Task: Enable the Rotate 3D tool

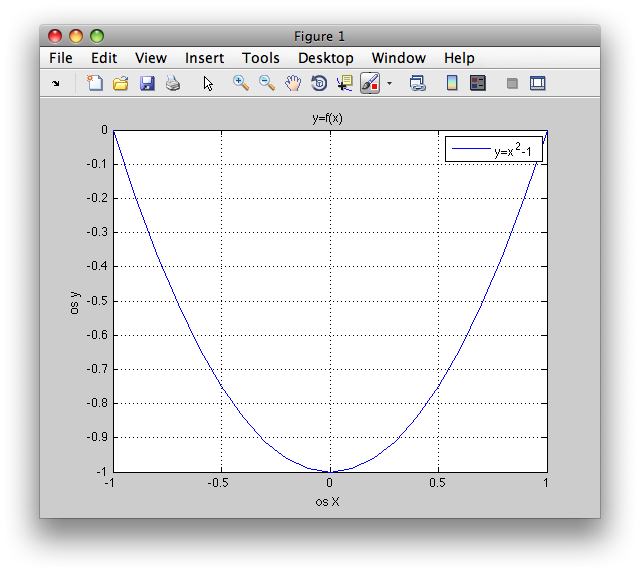Action: tap(319, 83)
